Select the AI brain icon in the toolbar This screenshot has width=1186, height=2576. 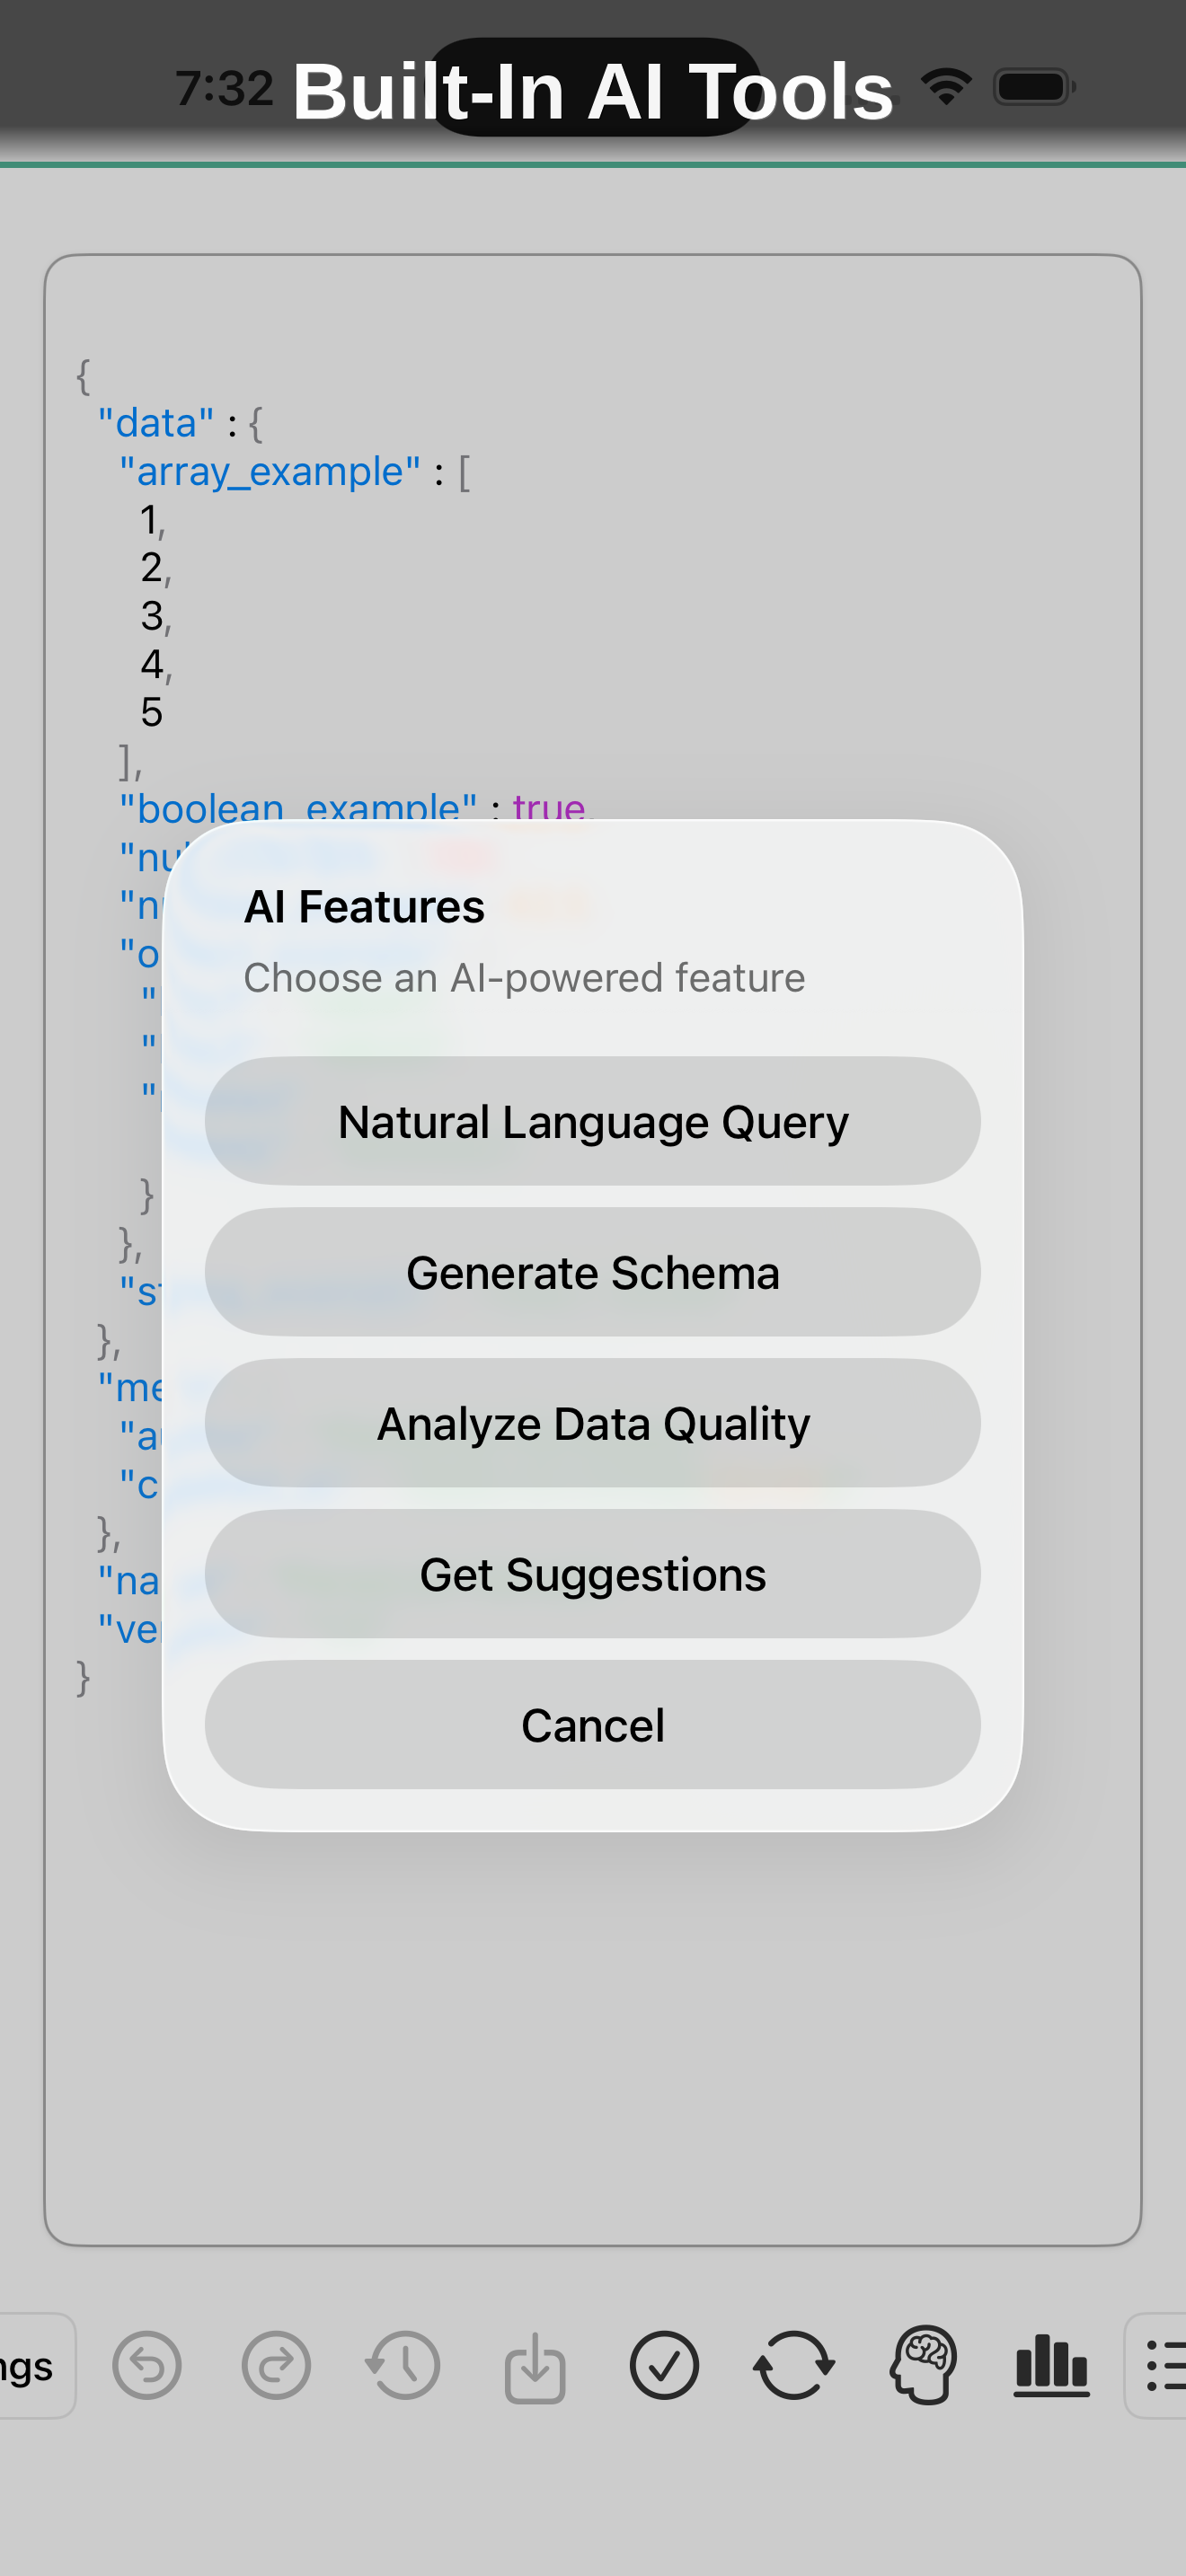tap(922, 2365)
